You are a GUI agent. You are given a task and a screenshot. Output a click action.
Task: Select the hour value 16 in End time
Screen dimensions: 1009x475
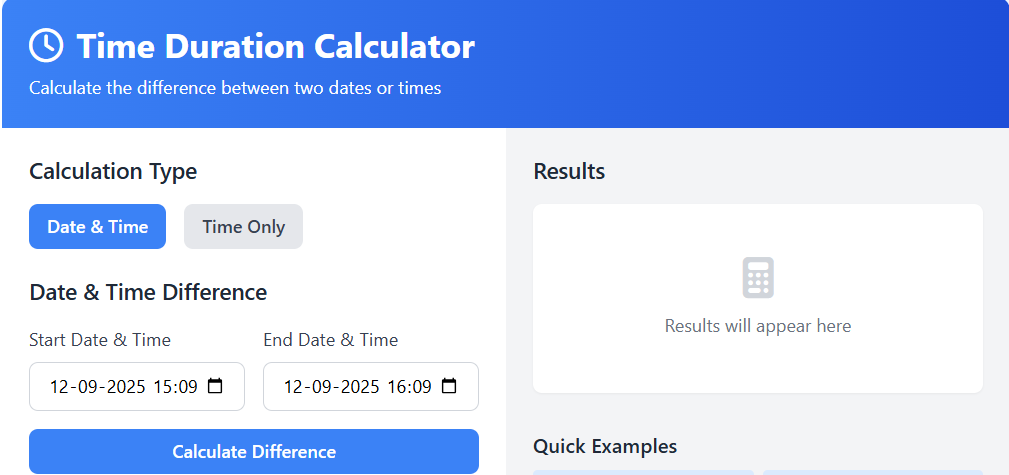coord(397,387)
